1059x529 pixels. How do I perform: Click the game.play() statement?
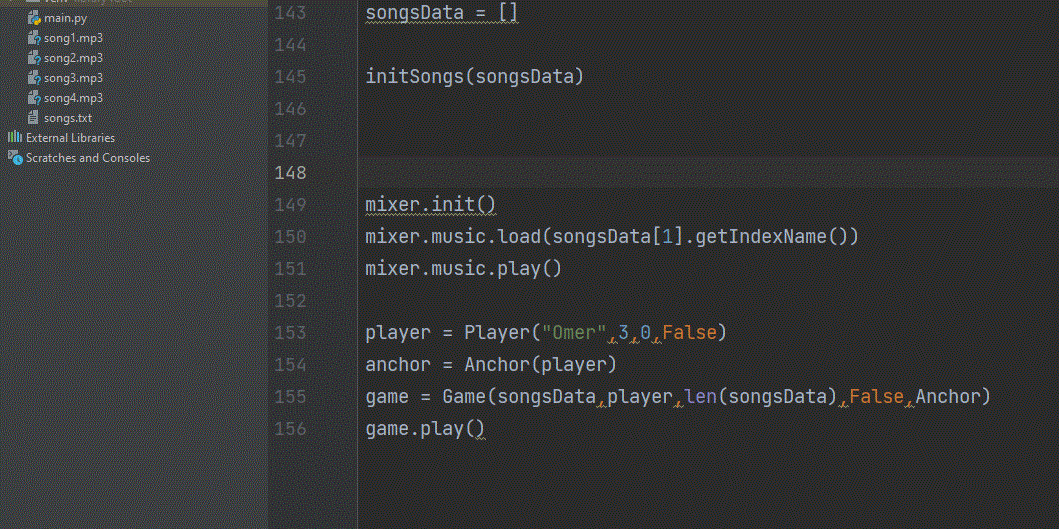click(425, 429)
